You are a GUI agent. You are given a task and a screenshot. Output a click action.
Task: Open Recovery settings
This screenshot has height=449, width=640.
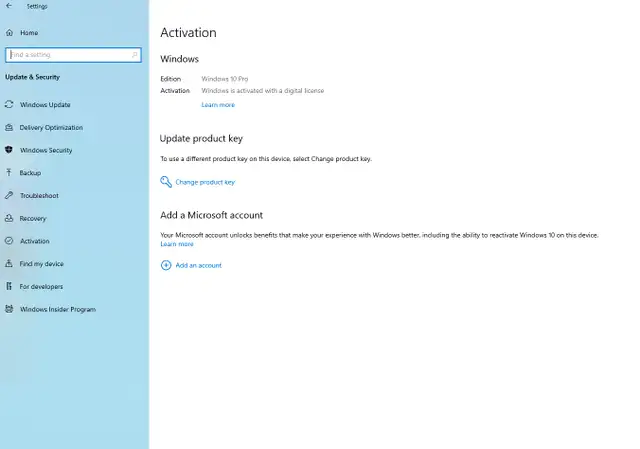pos(33,218)
